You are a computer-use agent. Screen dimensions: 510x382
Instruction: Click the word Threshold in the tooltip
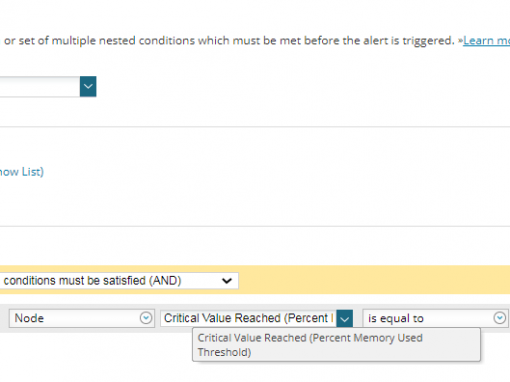224,352
